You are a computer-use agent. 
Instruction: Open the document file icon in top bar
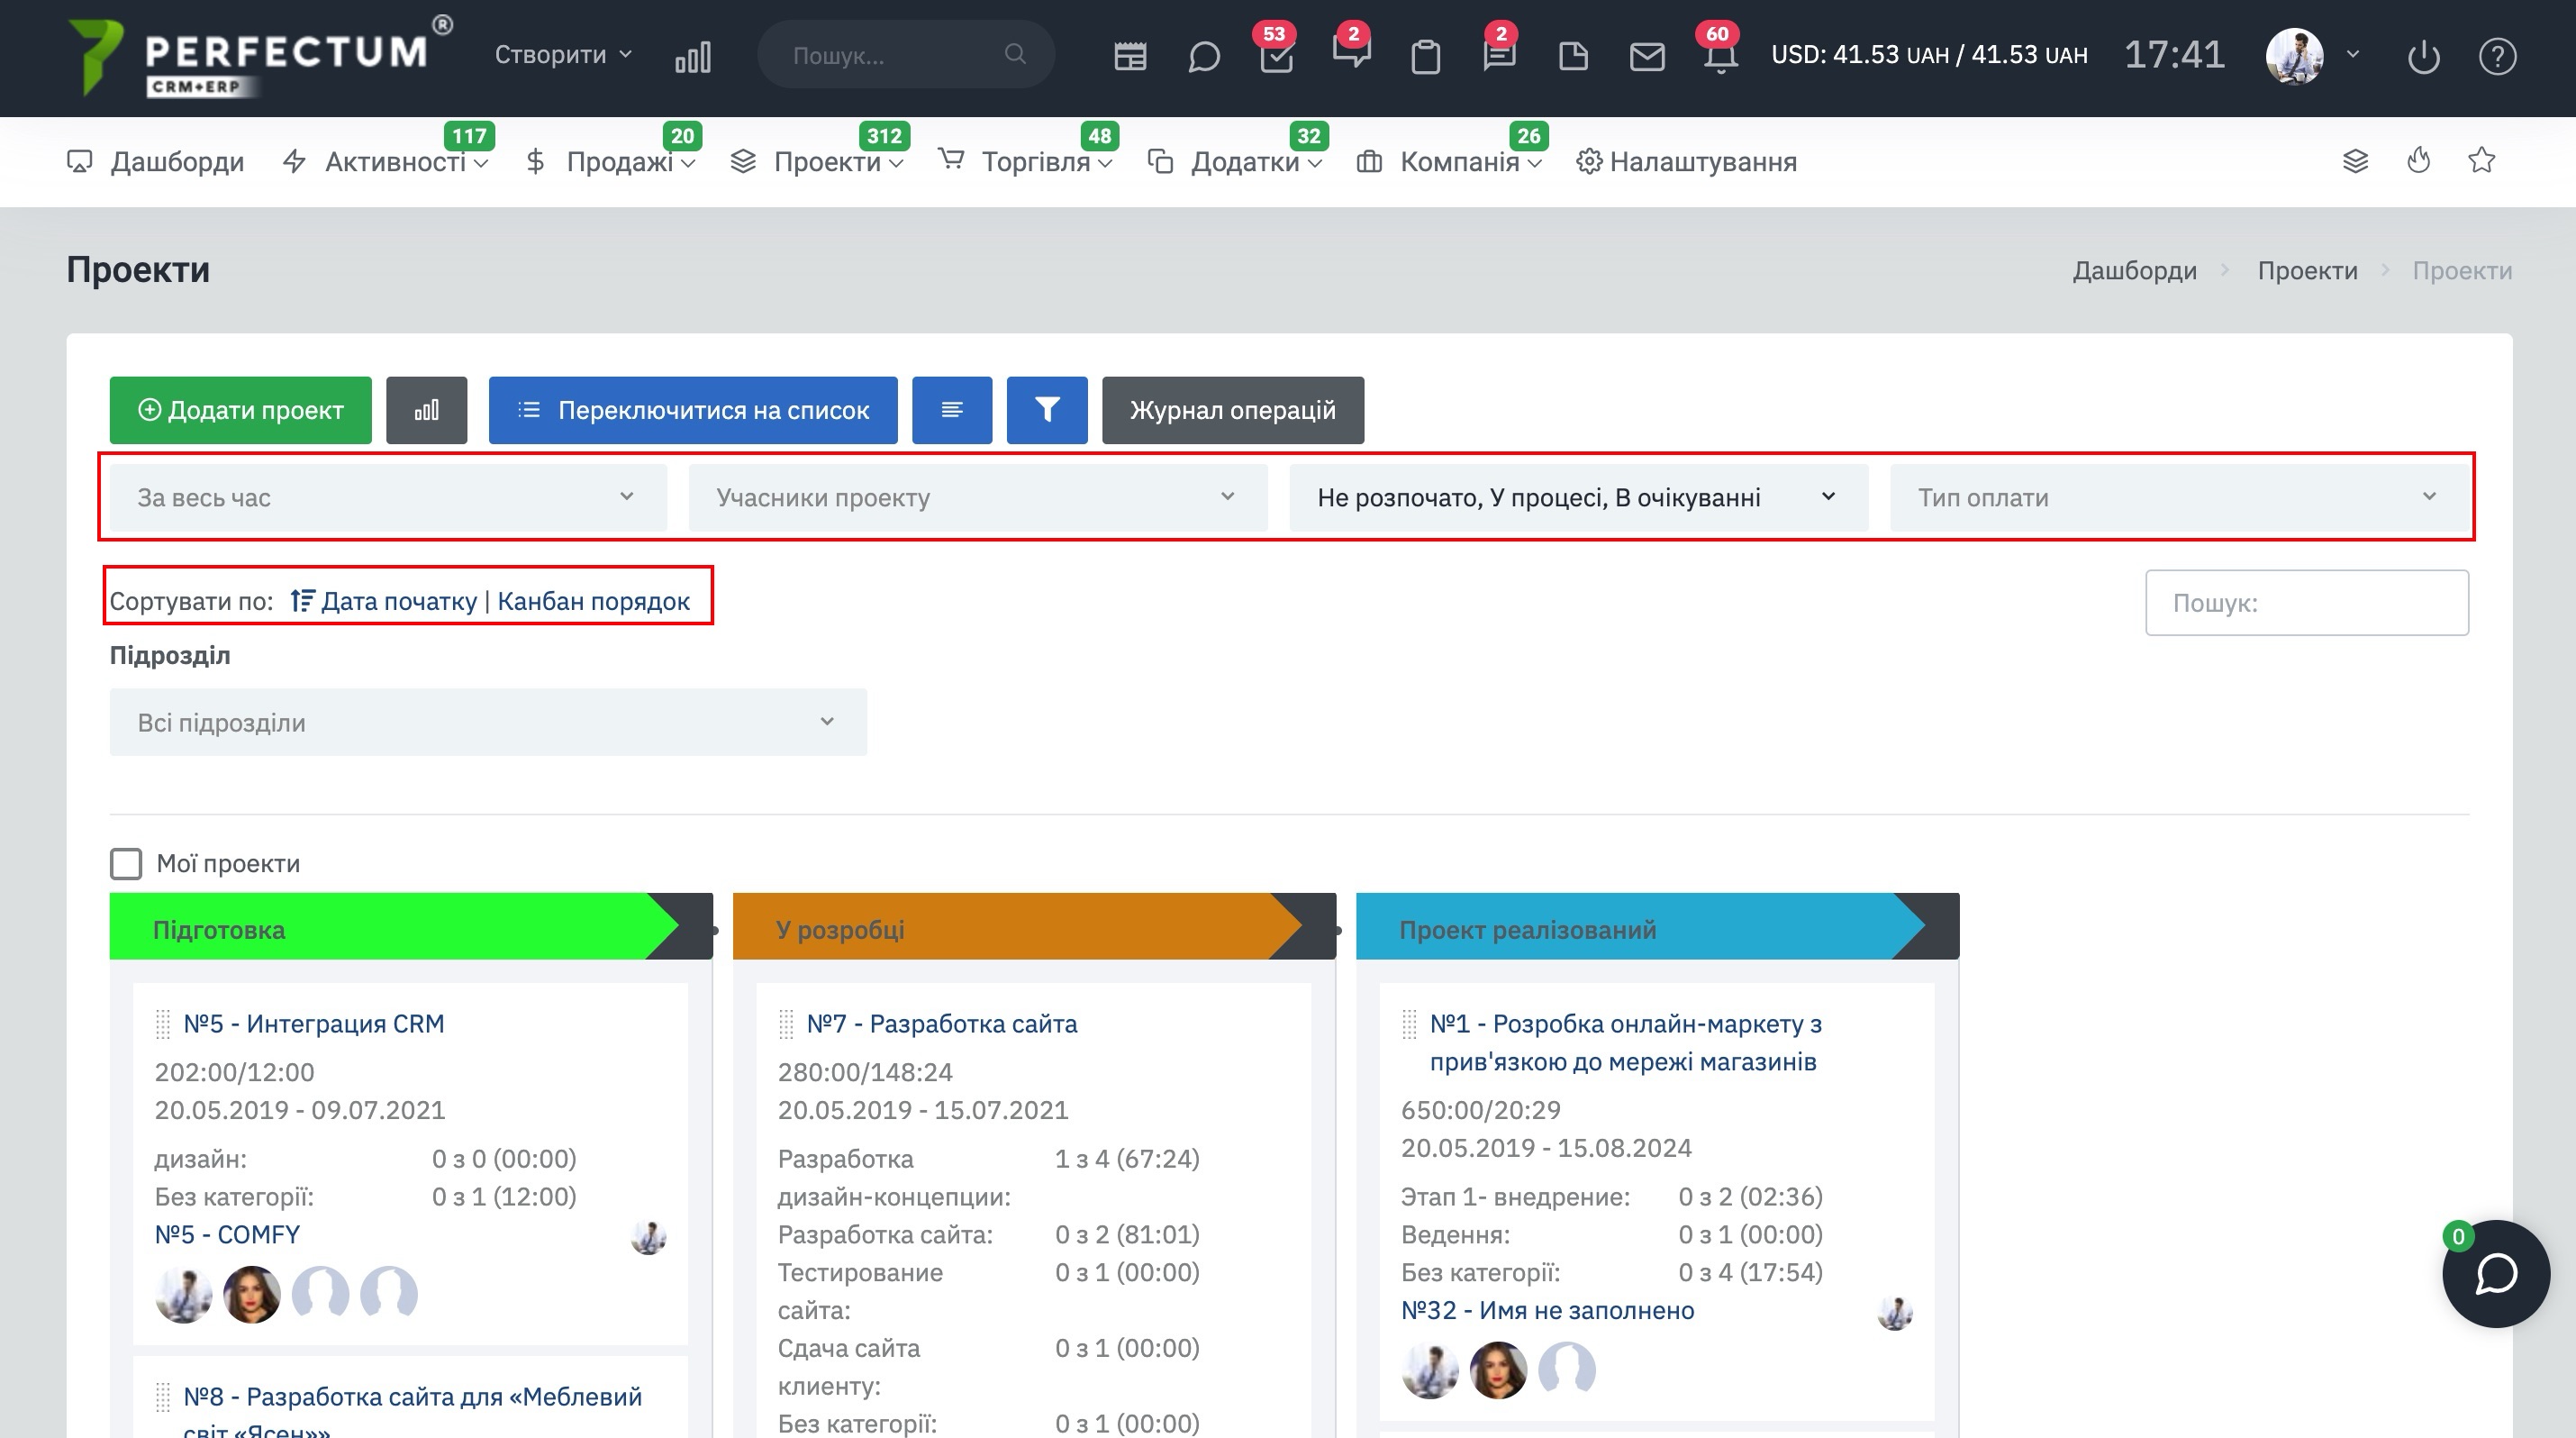pos(1573,56)
